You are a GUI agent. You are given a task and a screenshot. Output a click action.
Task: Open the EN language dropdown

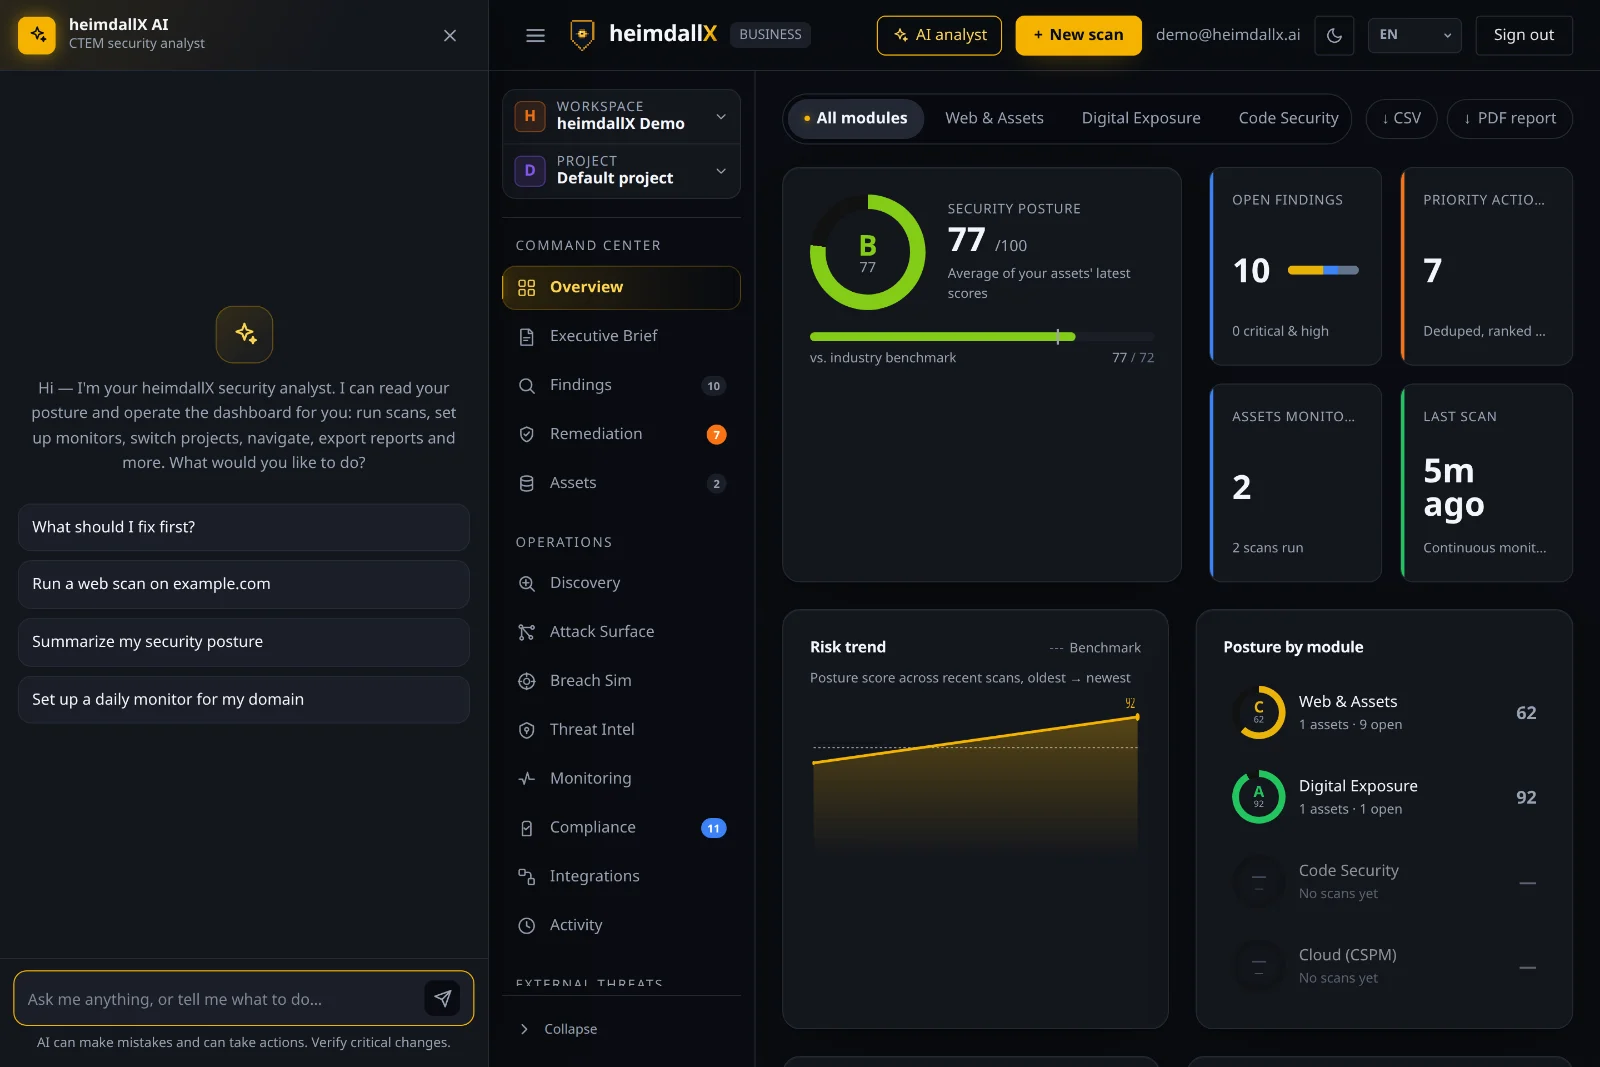pos(1414,35)
